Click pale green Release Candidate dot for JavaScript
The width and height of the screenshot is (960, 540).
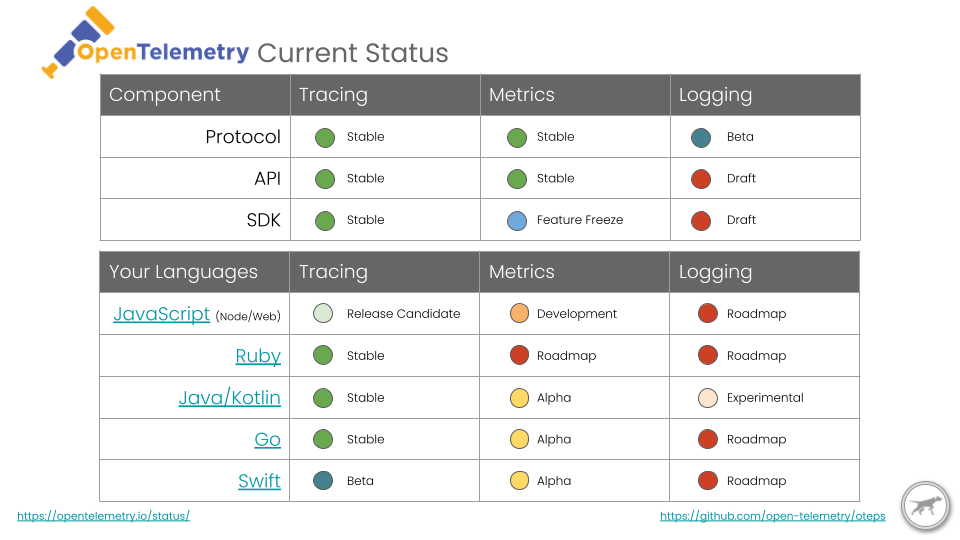click(323, 313)
